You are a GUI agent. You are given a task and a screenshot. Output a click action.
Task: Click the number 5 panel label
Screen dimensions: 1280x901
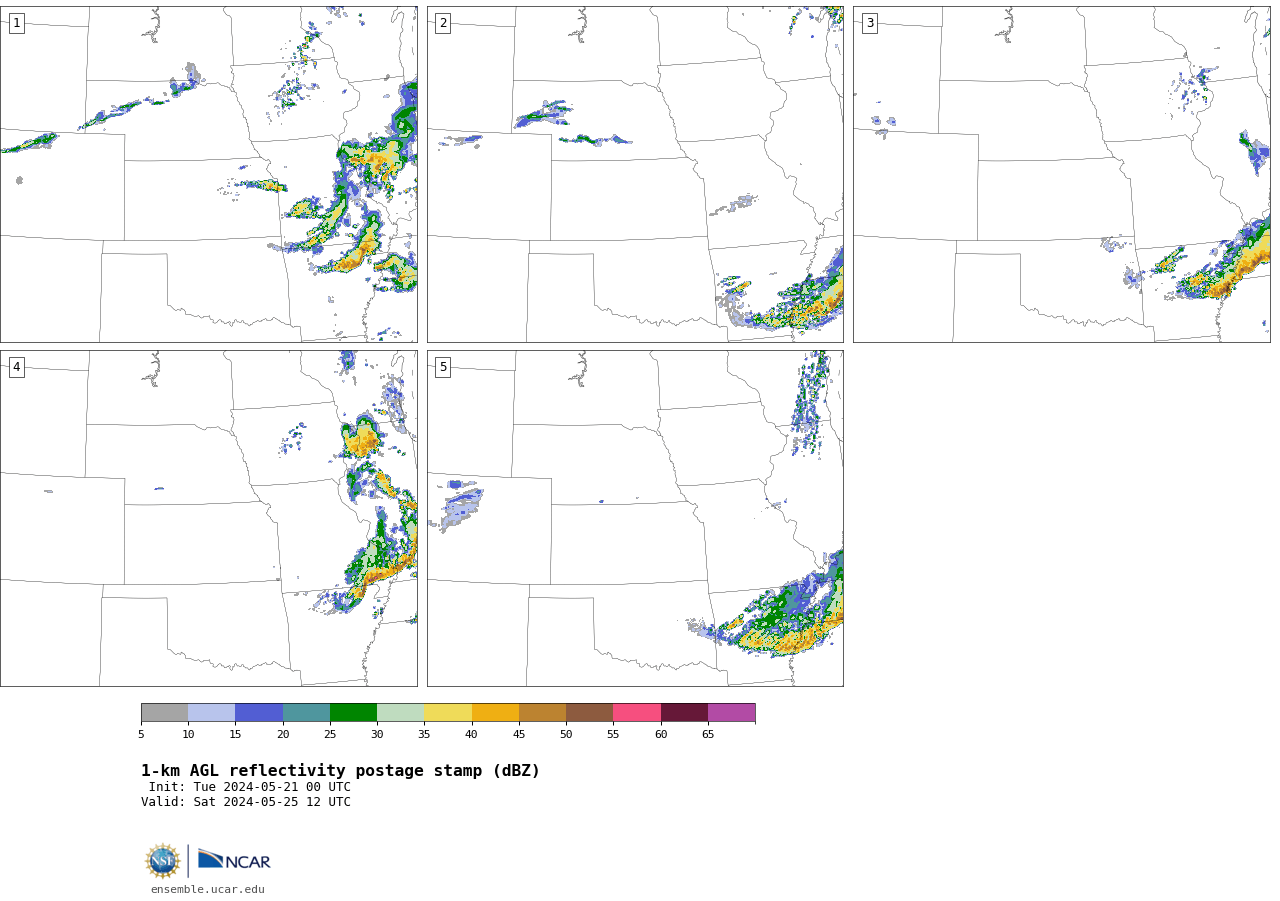443,367
